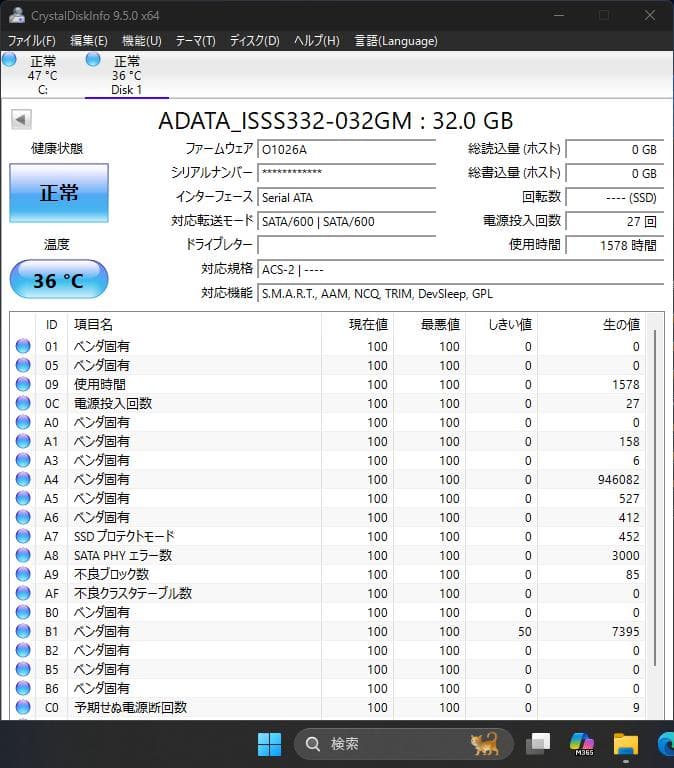Click the 正常 health status button
The width and height of the screenshot is (674, 768).
pos(59,192)
